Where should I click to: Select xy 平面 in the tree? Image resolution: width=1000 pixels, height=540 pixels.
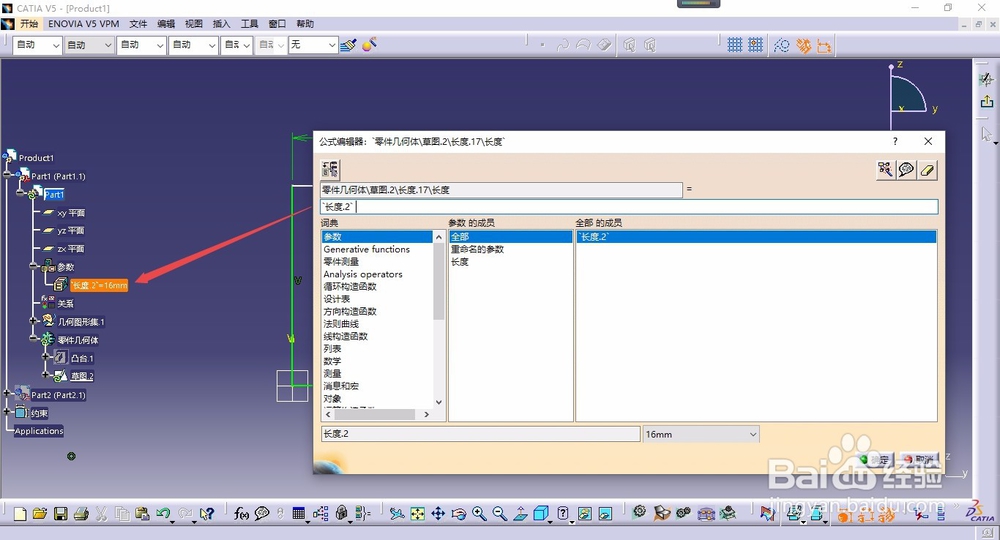point(71,213)
